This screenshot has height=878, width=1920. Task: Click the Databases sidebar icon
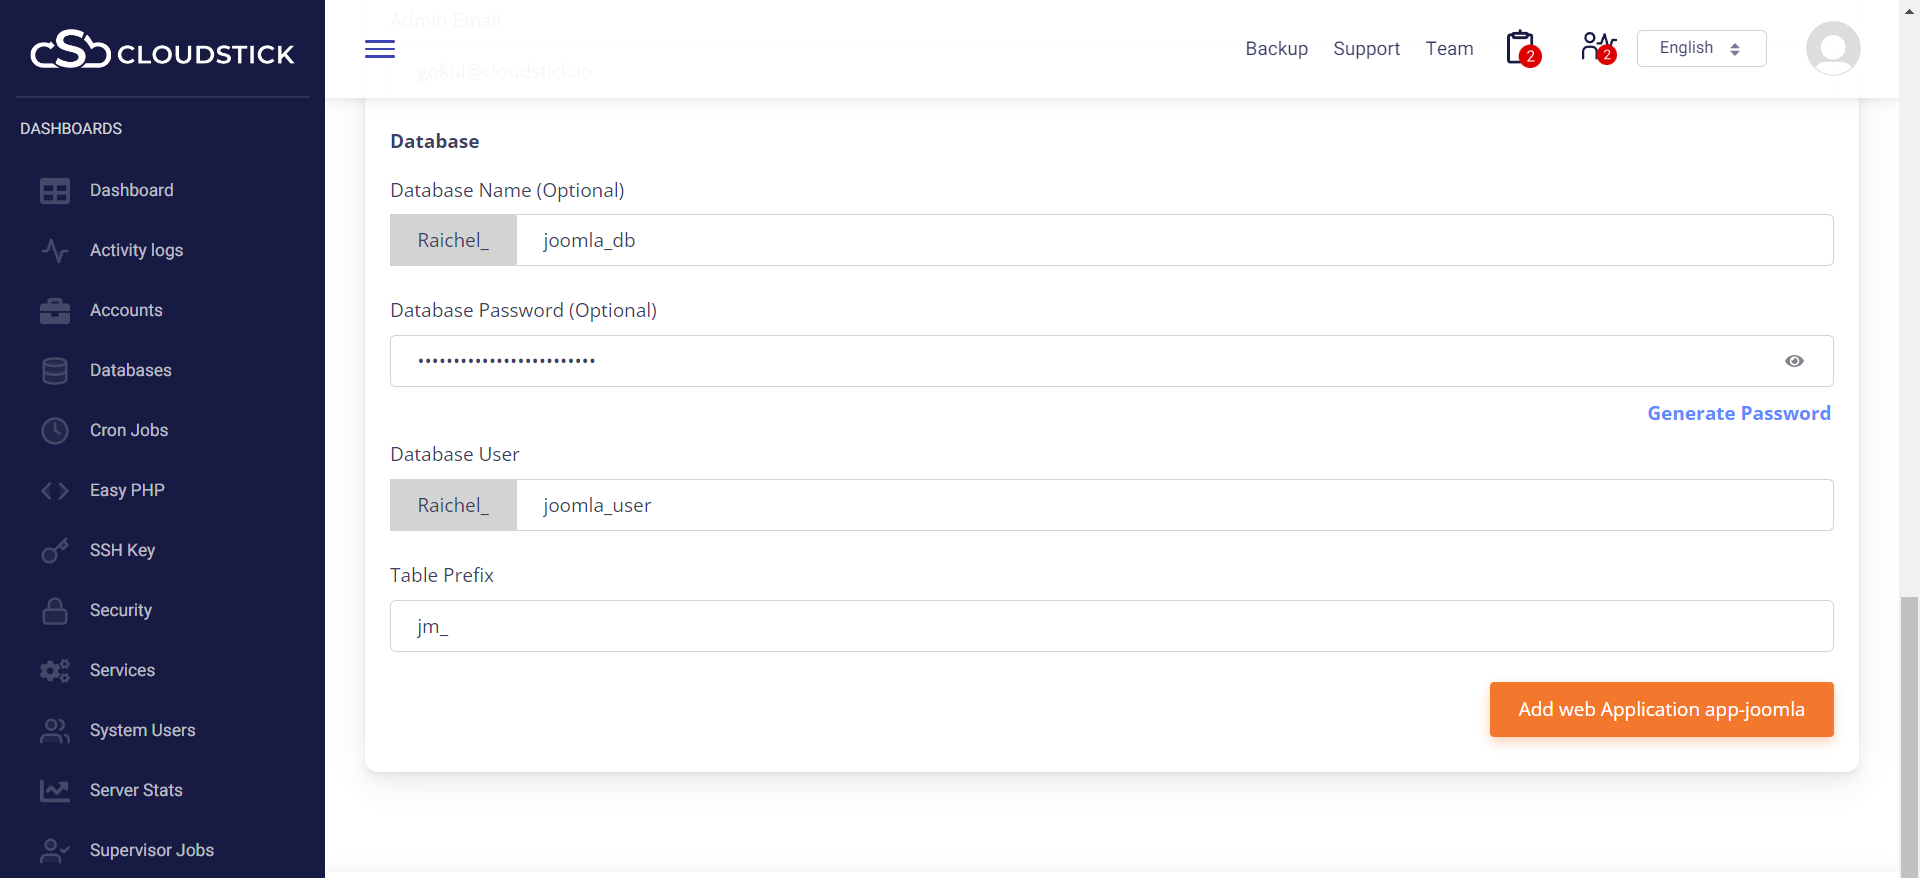point(55,371)
